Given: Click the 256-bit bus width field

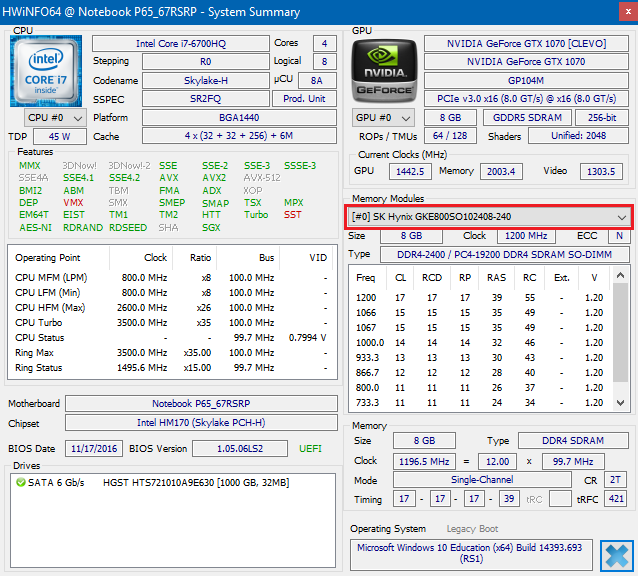Looking at the screenshot, I should pyautogui.click(x=602, y=118).
